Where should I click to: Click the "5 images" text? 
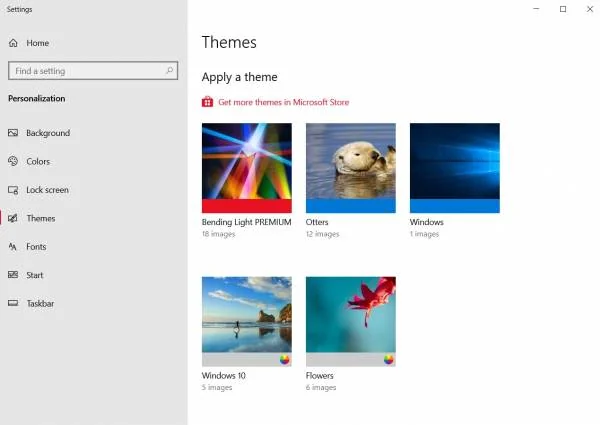(x=217, y=387)
